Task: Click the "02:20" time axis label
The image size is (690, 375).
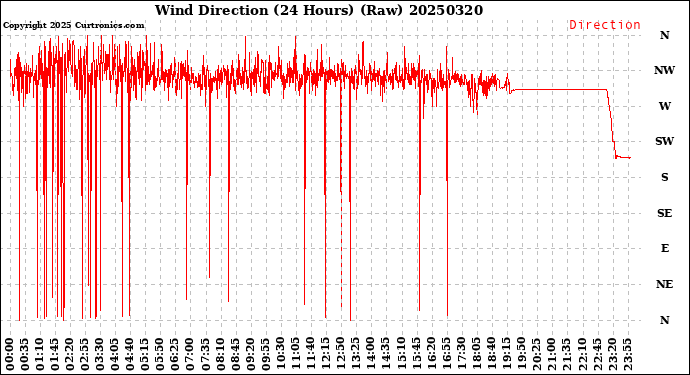Action: [70, 355]
